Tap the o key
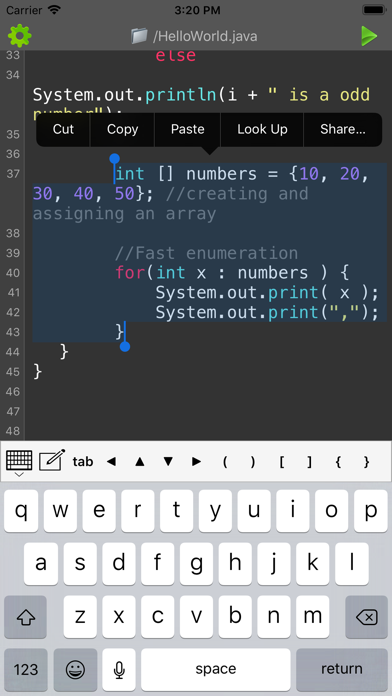This screenshot has height=696, width=392. tap(332, 511)
